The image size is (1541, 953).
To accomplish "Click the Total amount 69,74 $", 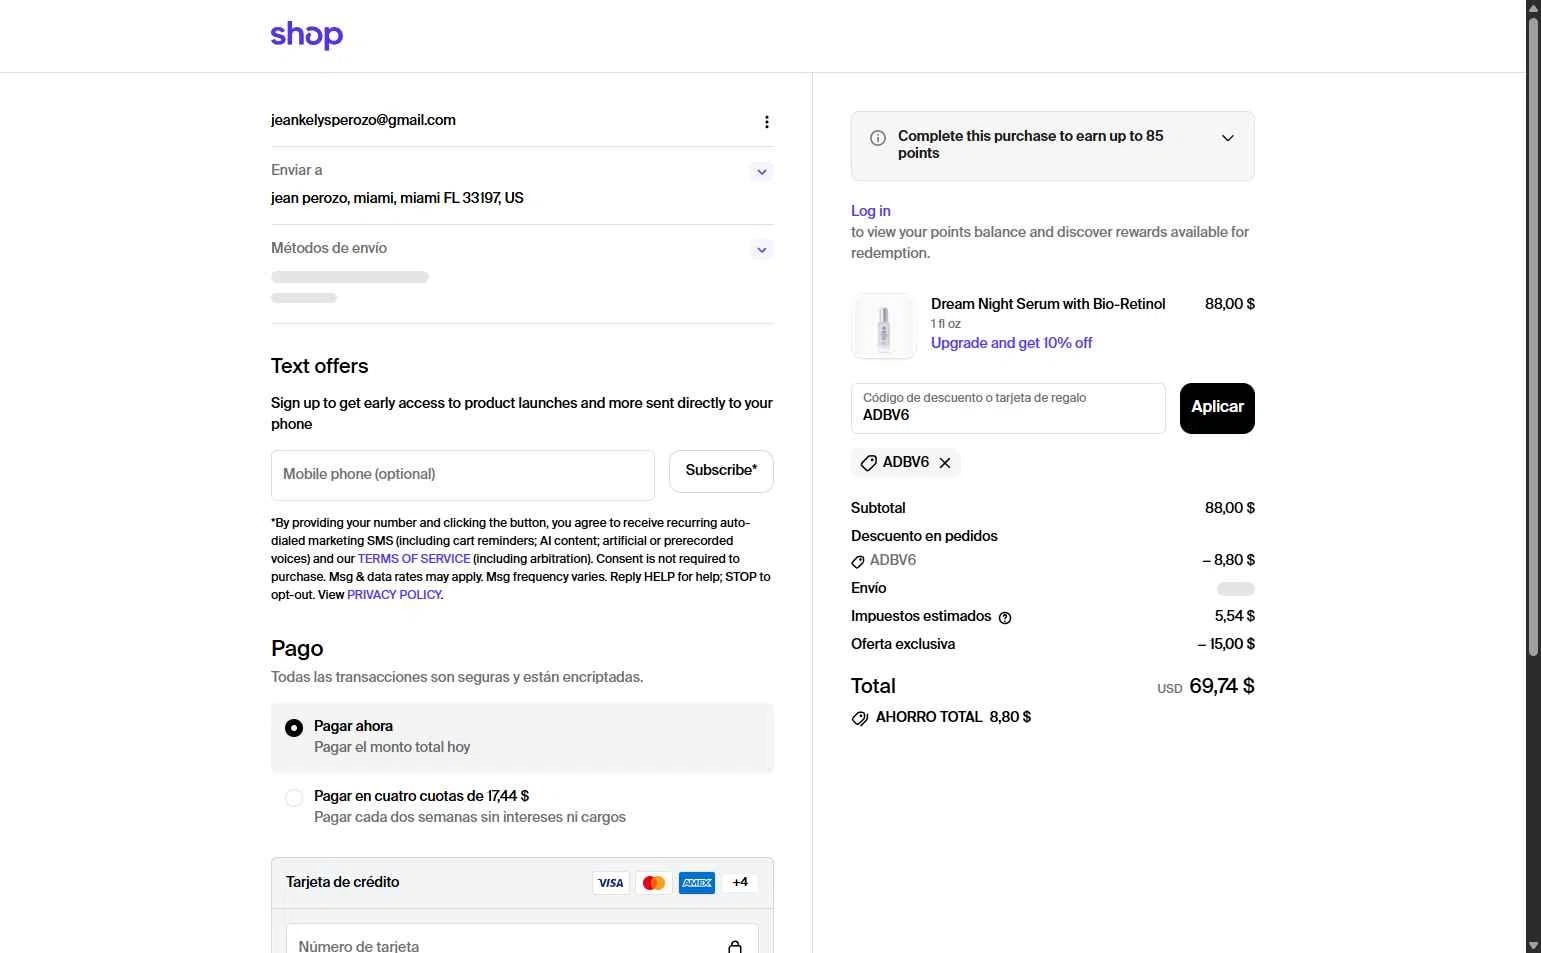I will pyautogui.click(x=1222, y=686).
